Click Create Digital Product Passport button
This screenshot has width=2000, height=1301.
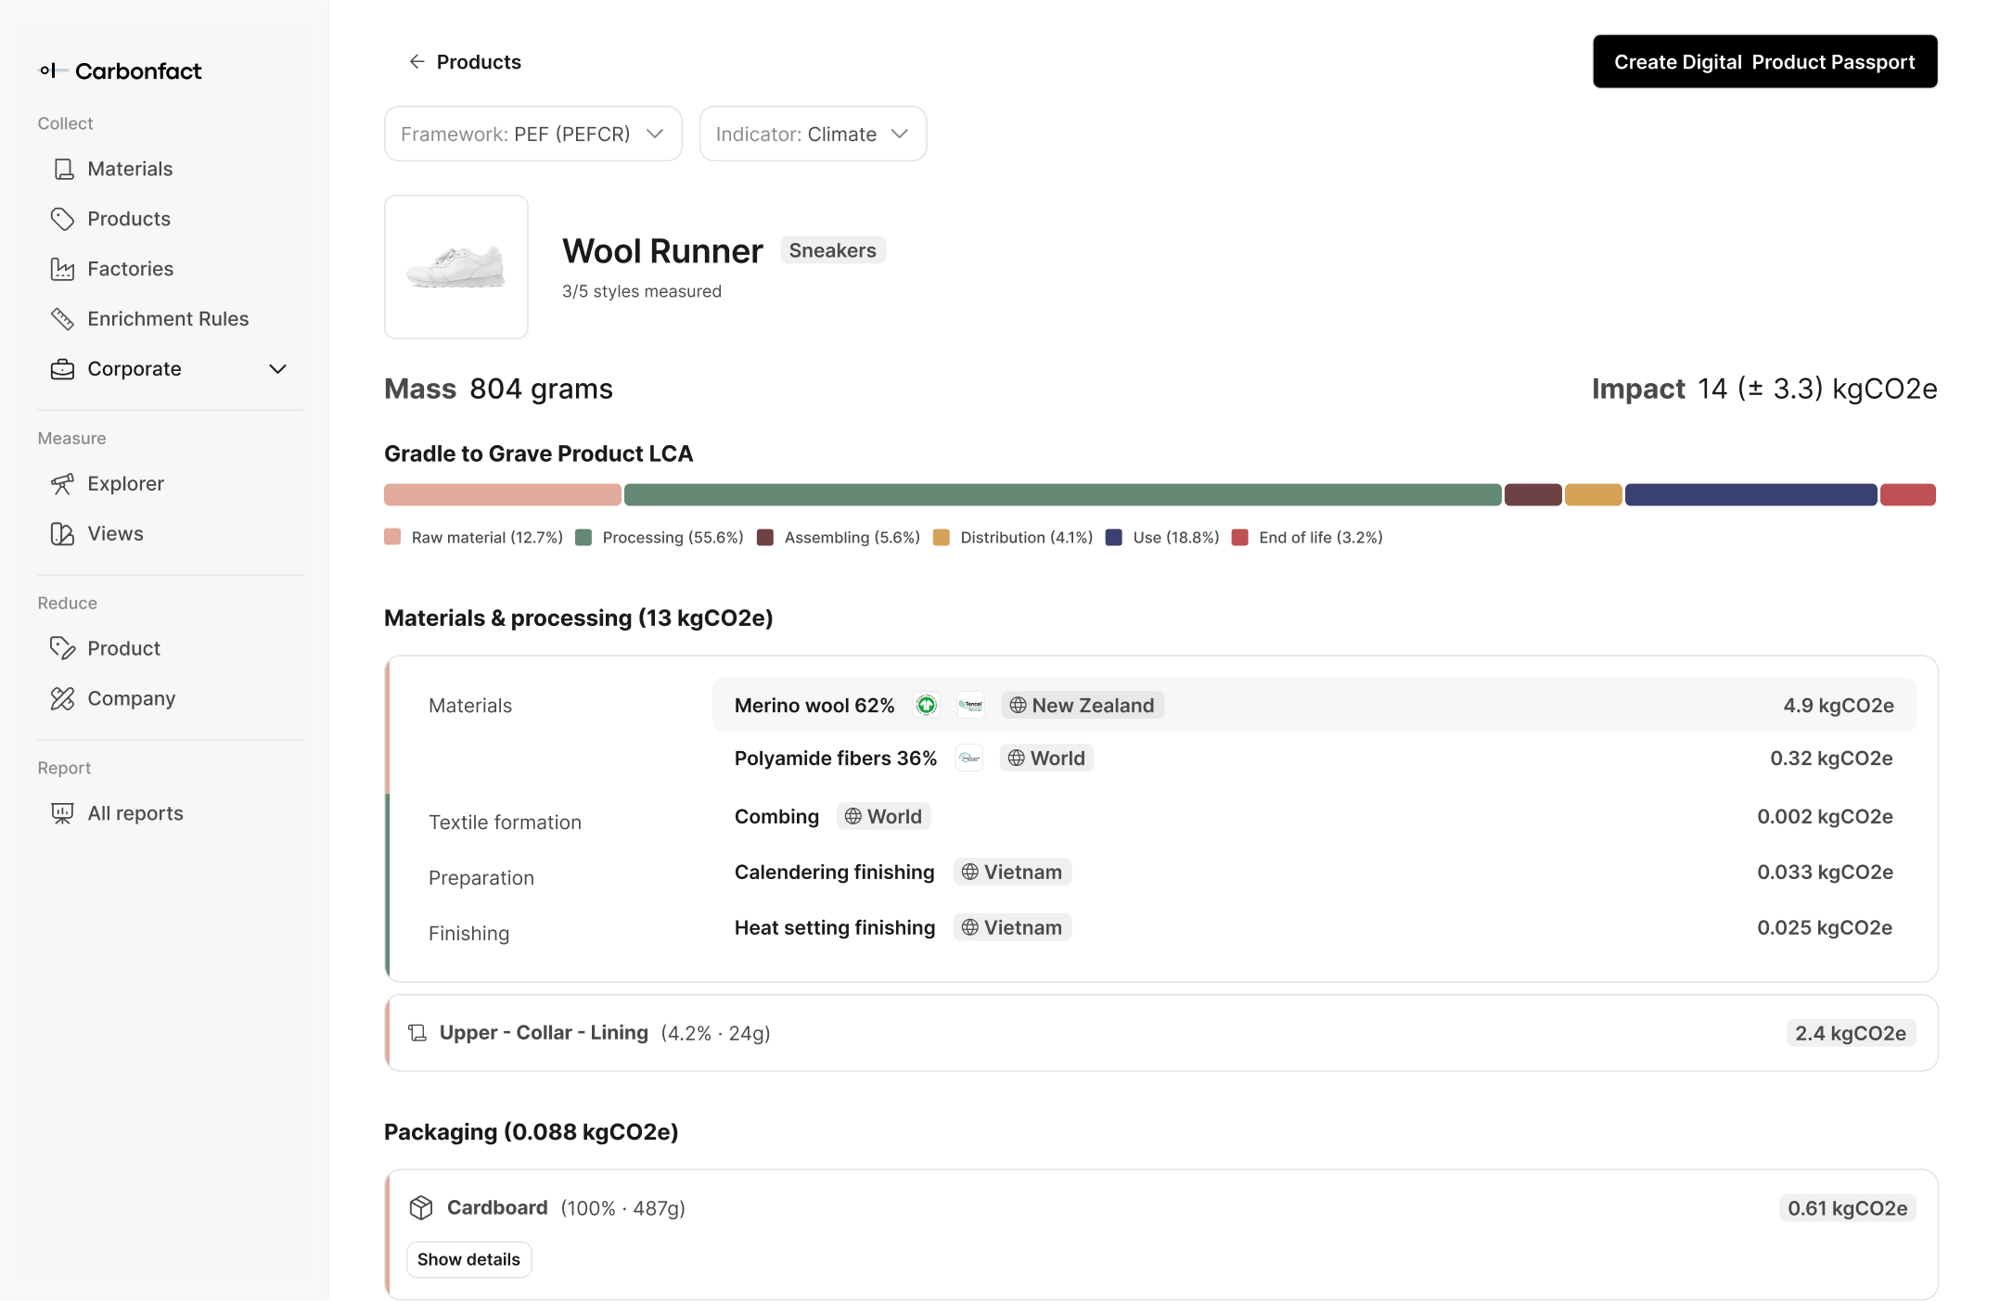click(1765, 62)
